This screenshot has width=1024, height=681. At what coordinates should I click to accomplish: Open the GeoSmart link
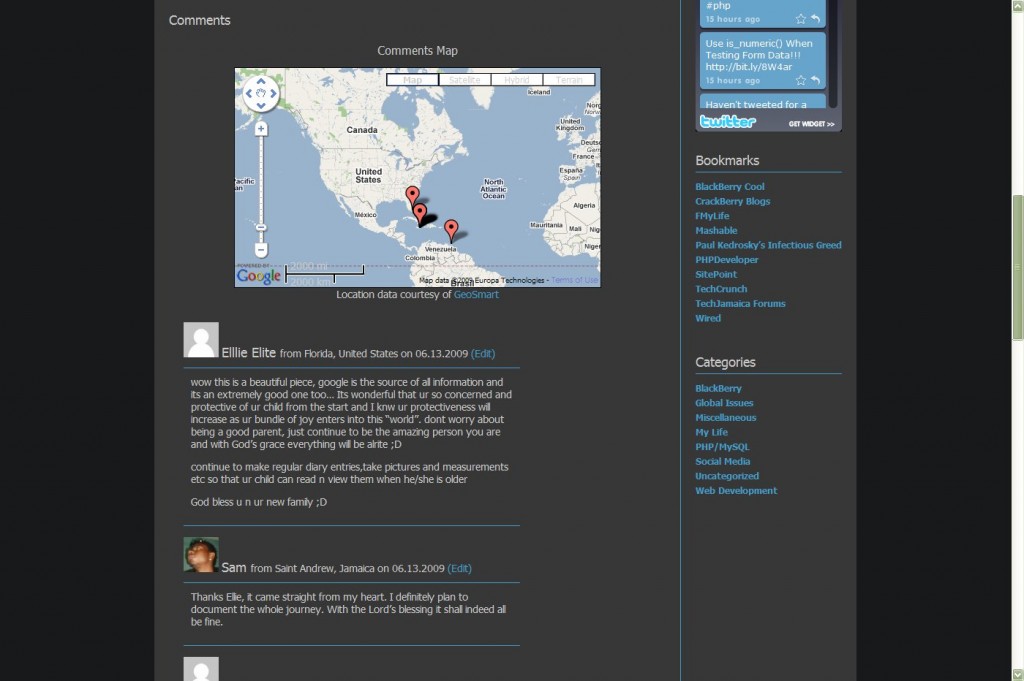(x=476, y=295)
